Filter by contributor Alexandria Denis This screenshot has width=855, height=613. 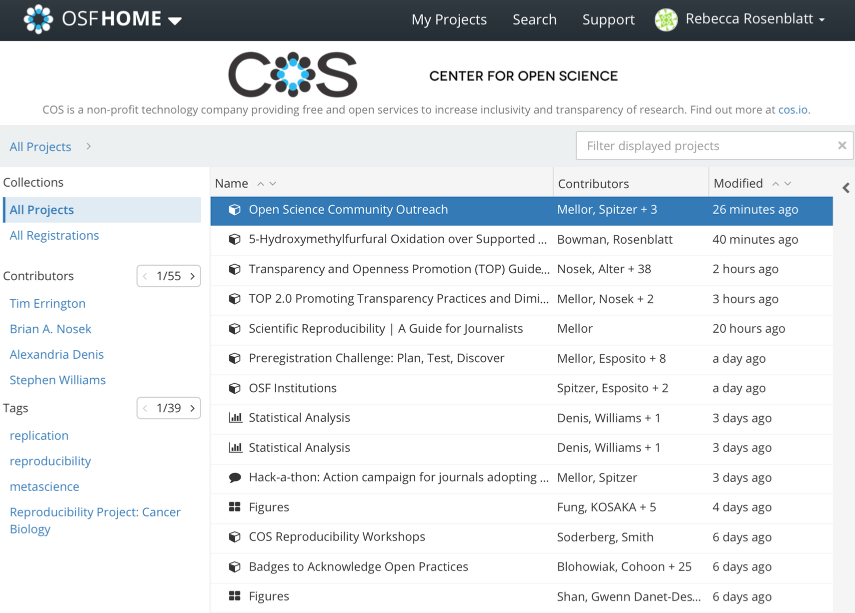click(56, 354)
